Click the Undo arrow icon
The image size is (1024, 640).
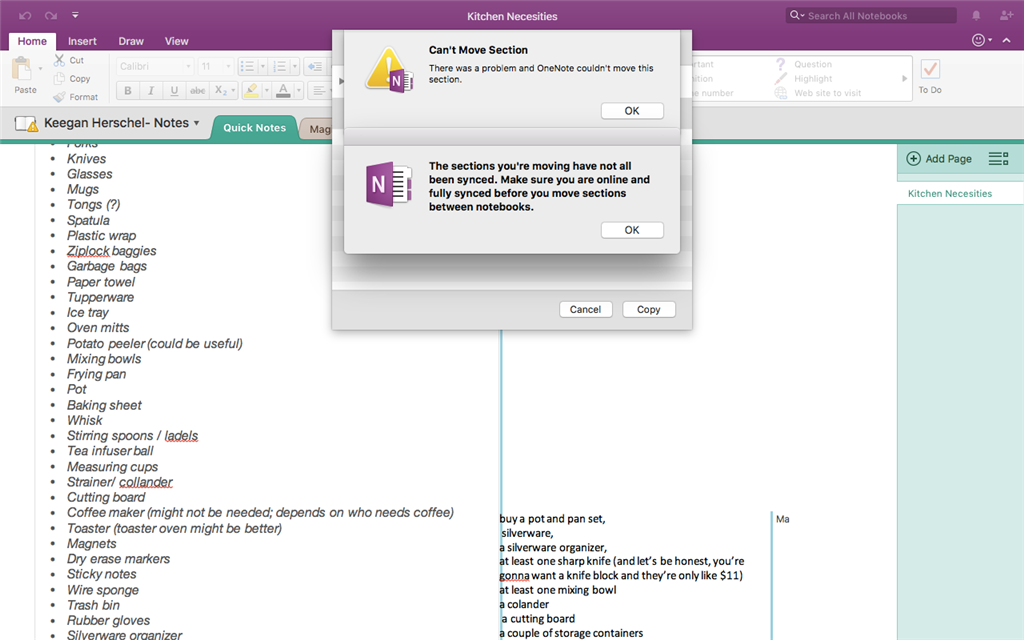click(x=25, y=16)
